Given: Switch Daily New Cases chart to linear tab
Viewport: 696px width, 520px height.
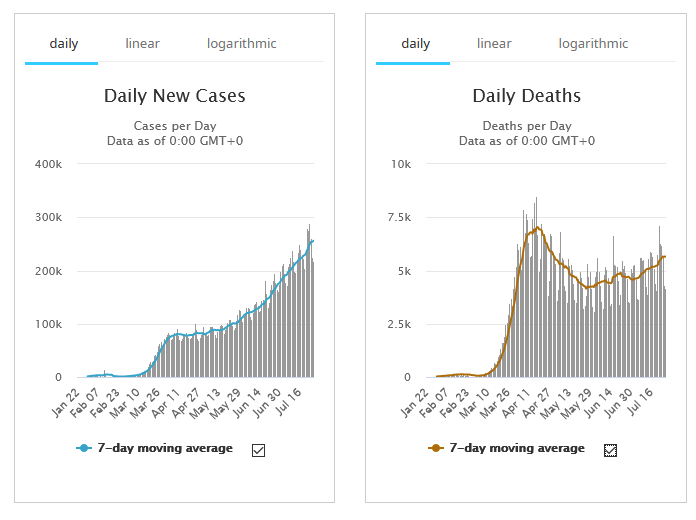Looking at the screenshot, I should coord(142,44).
